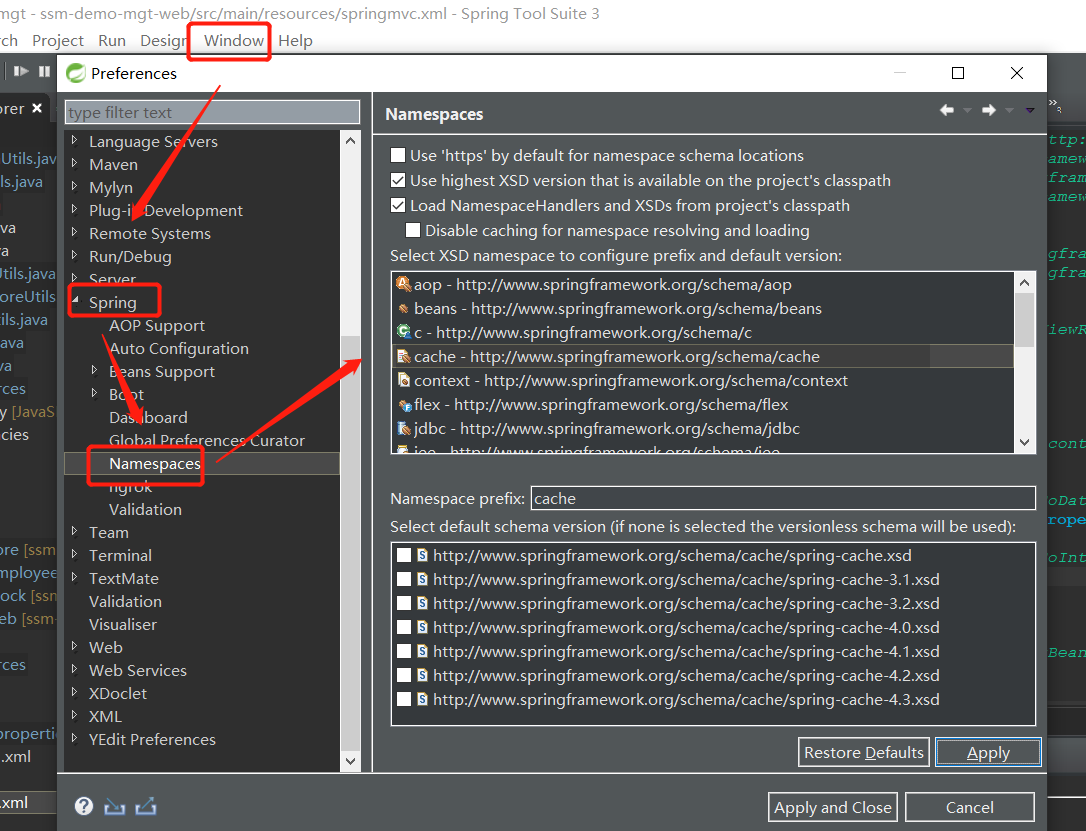Click the export preferences icon

click(145, 807)
